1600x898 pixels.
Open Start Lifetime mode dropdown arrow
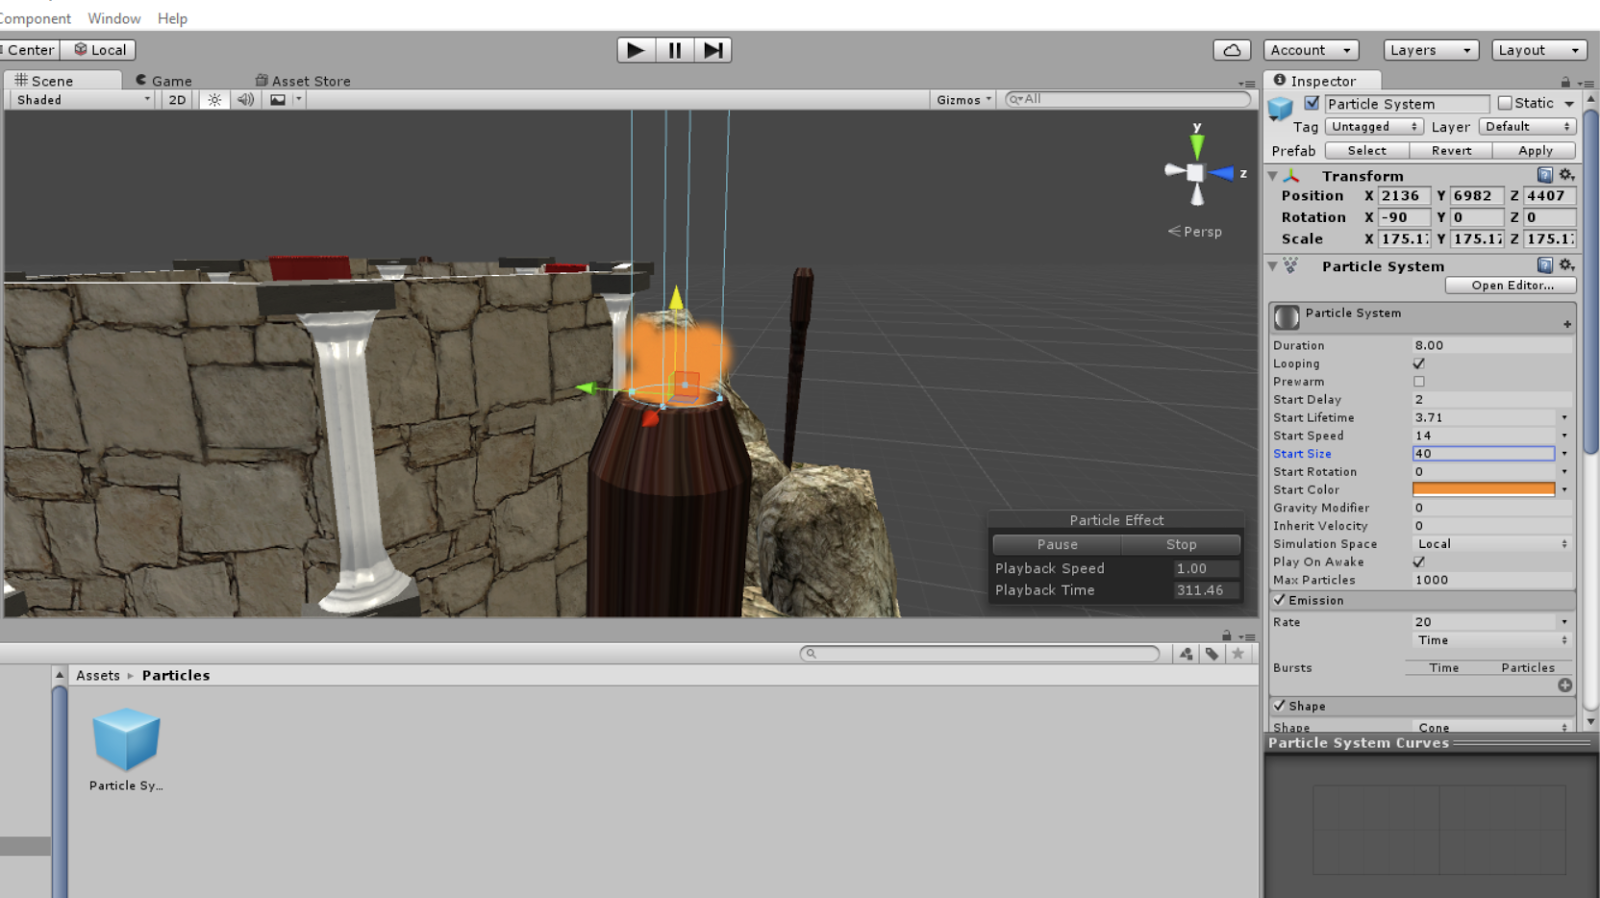point(1564,418)
